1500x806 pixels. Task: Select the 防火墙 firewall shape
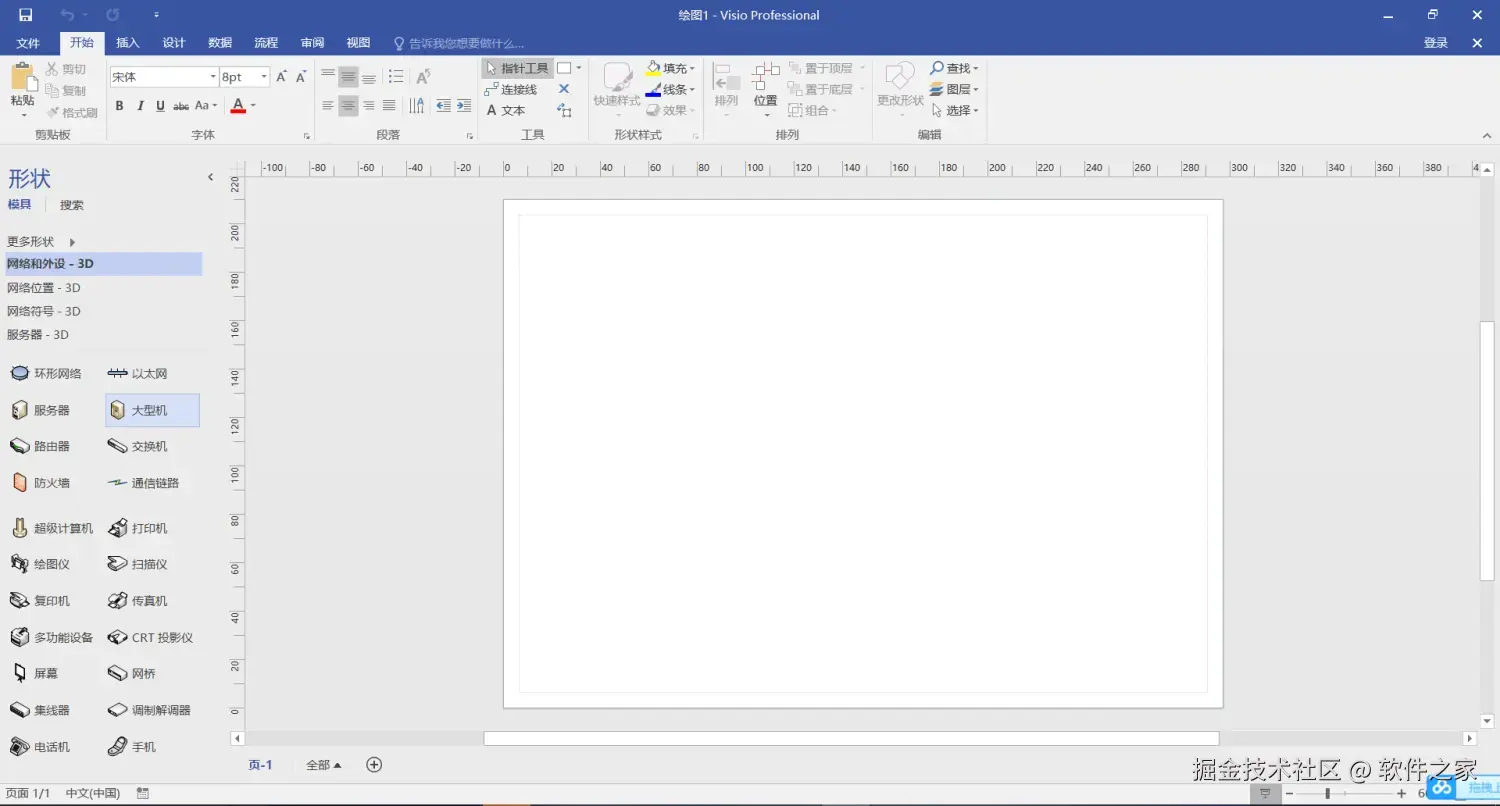pyautogui.click(x=41, y=483)
